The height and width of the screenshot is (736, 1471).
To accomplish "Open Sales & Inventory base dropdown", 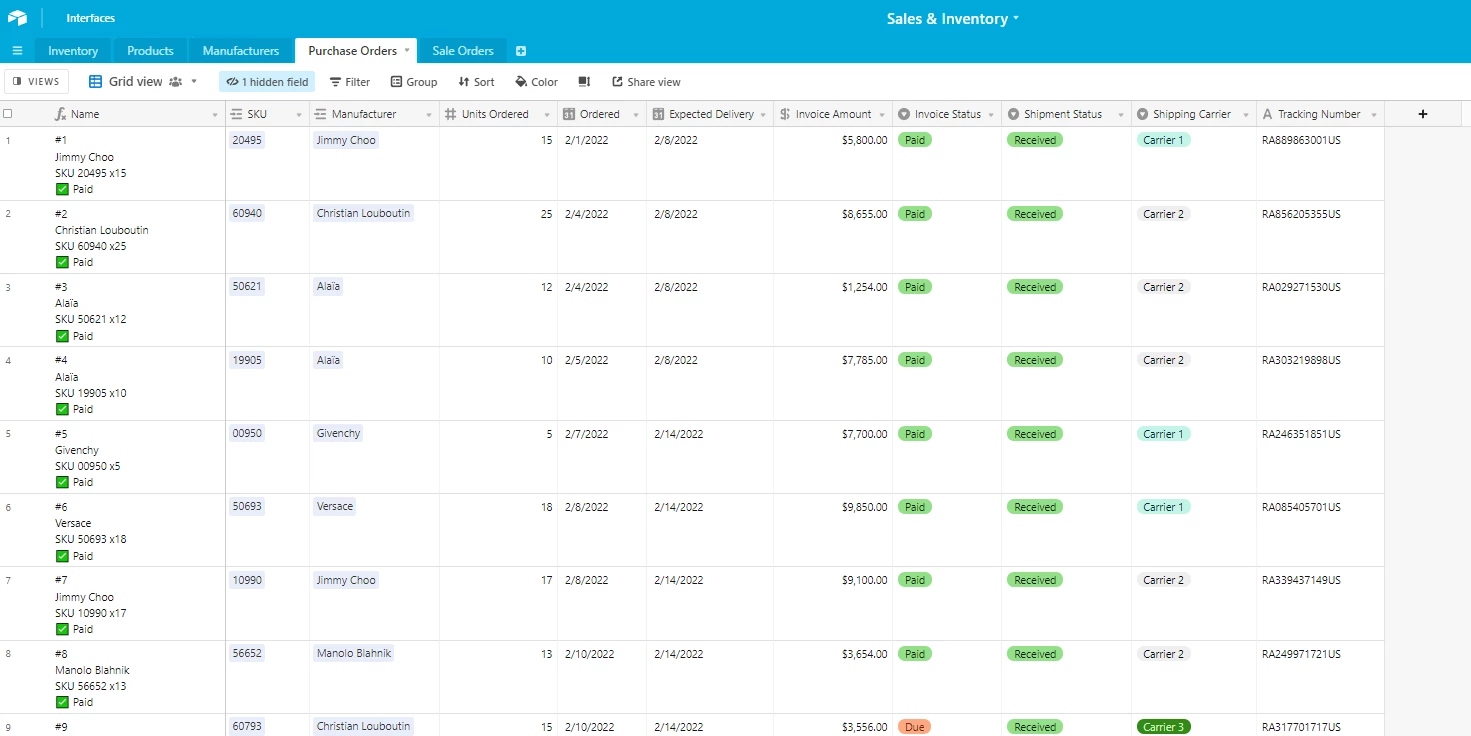I will 1016,19.
